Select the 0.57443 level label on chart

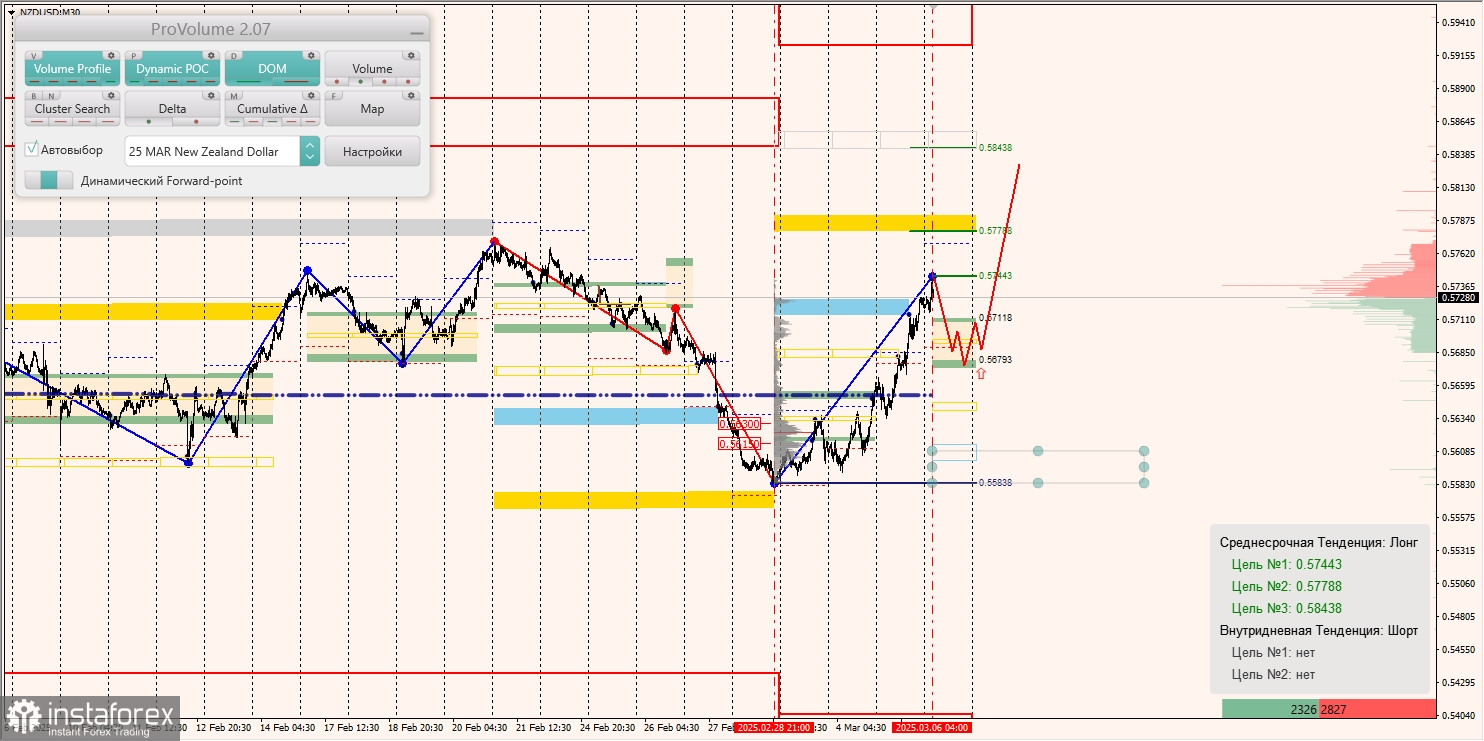point(995,275)
